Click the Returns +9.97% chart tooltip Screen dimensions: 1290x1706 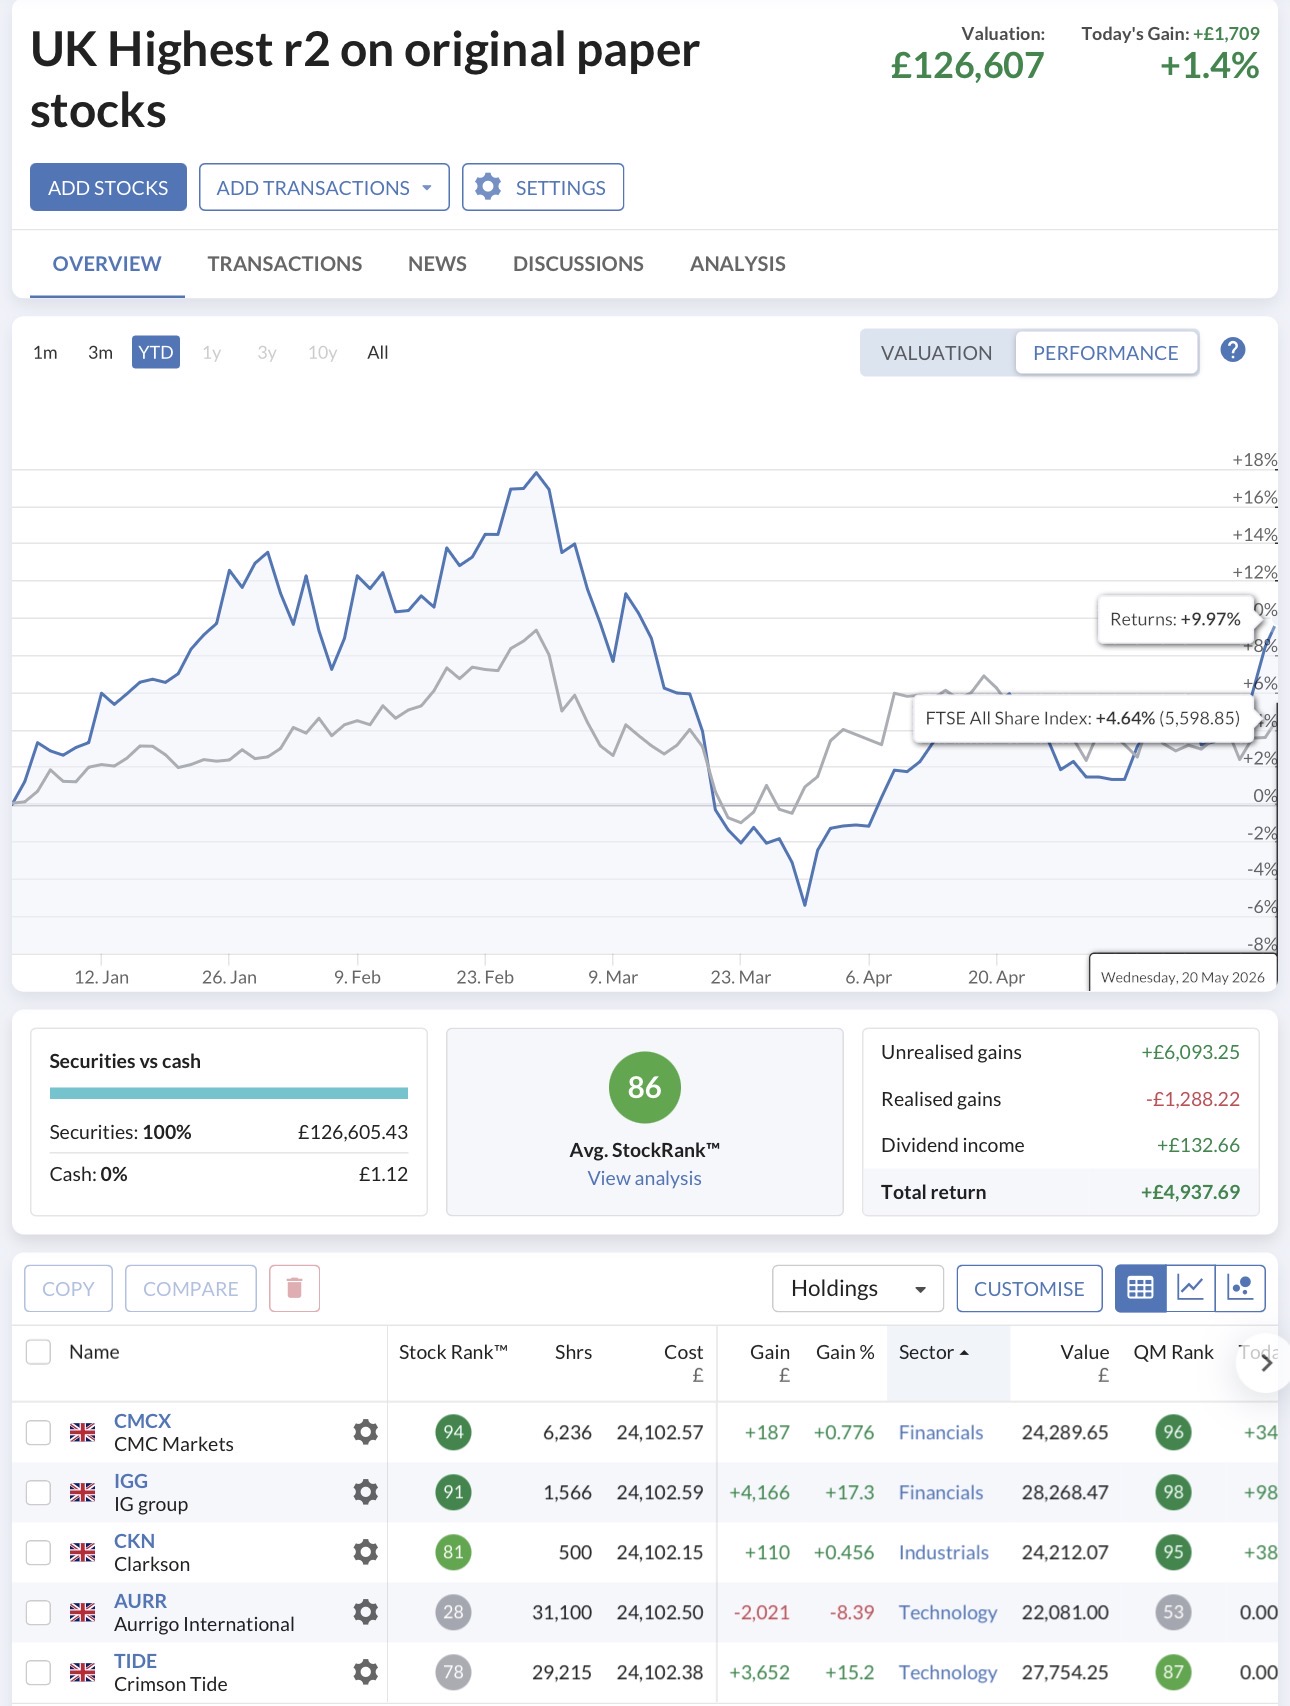tap(1175, 619)
